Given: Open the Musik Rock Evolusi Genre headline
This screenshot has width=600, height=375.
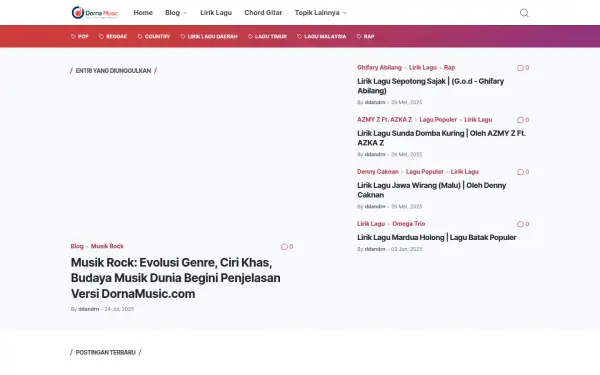Looking at the screenshot, I should pos(176,278).
